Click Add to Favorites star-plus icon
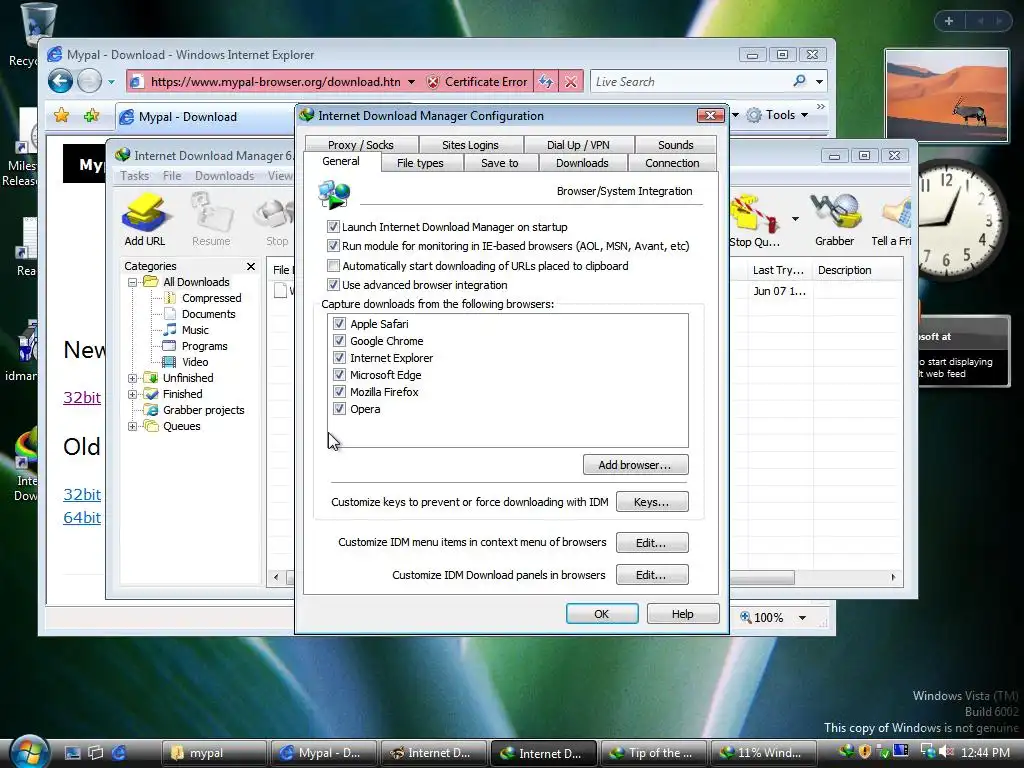The image size is (1024, 768). [91, 116]
